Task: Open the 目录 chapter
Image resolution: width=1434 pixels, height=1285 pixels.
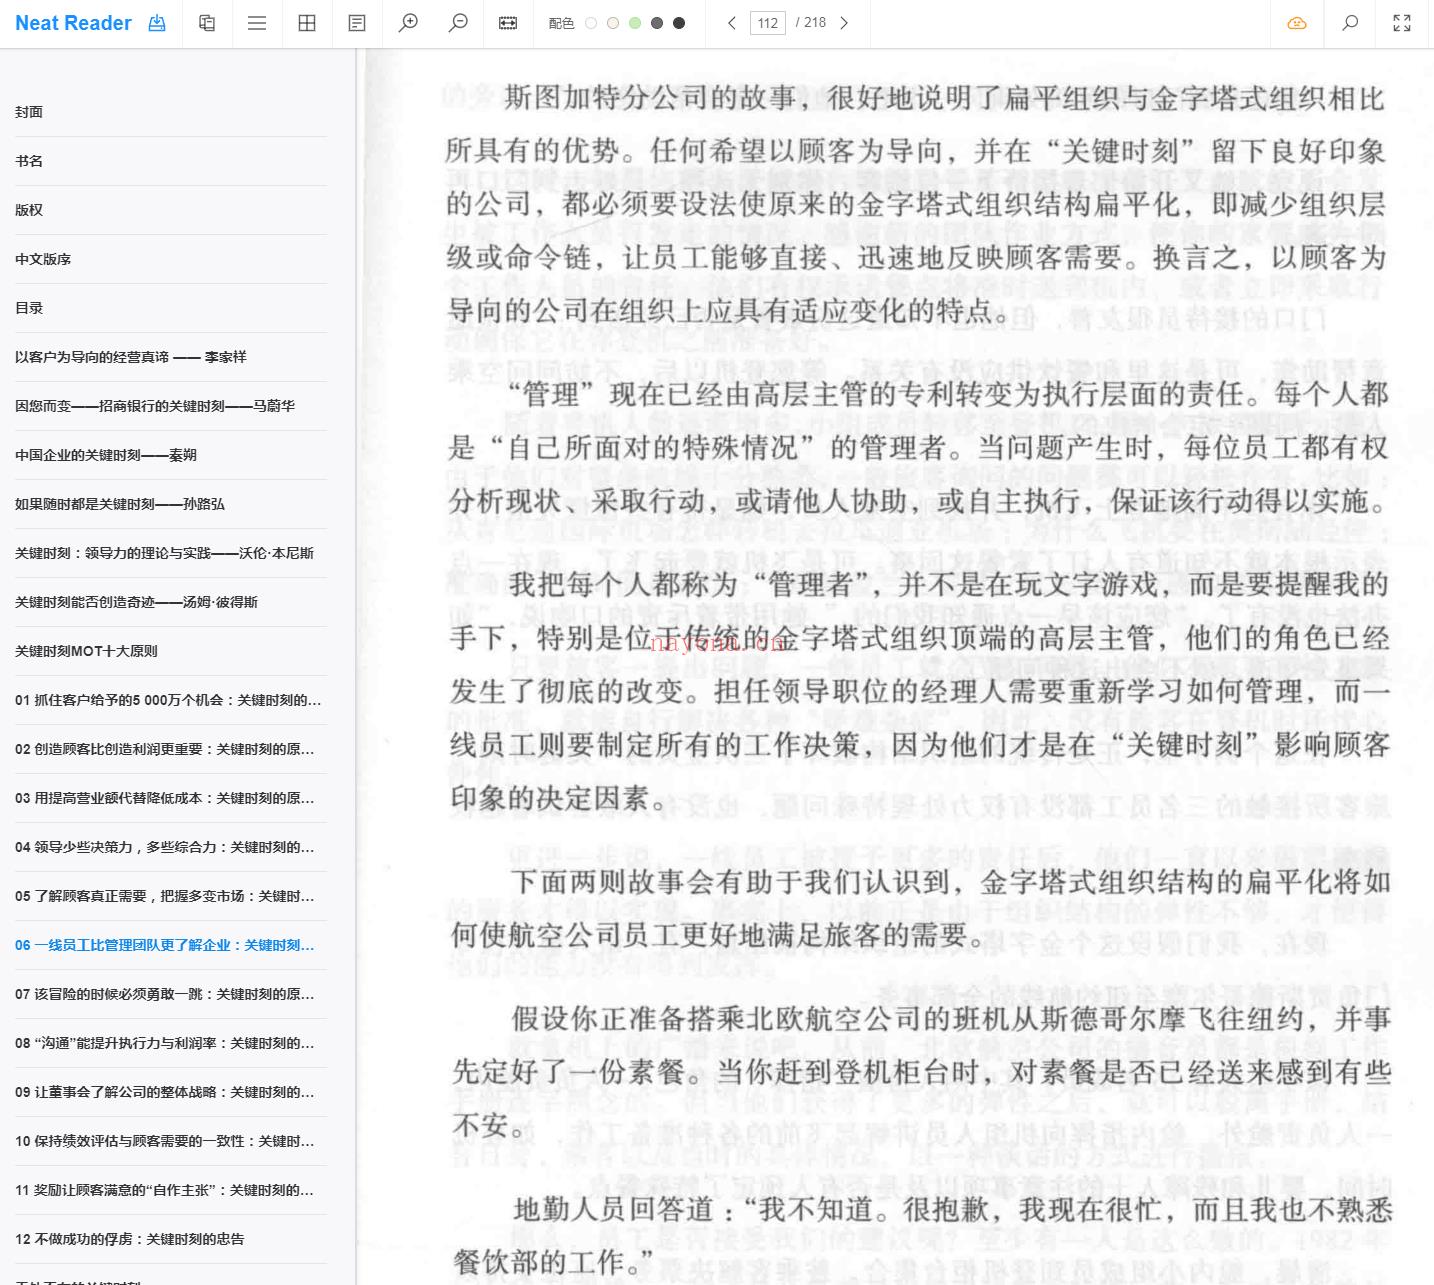Action: coord(171,308)
